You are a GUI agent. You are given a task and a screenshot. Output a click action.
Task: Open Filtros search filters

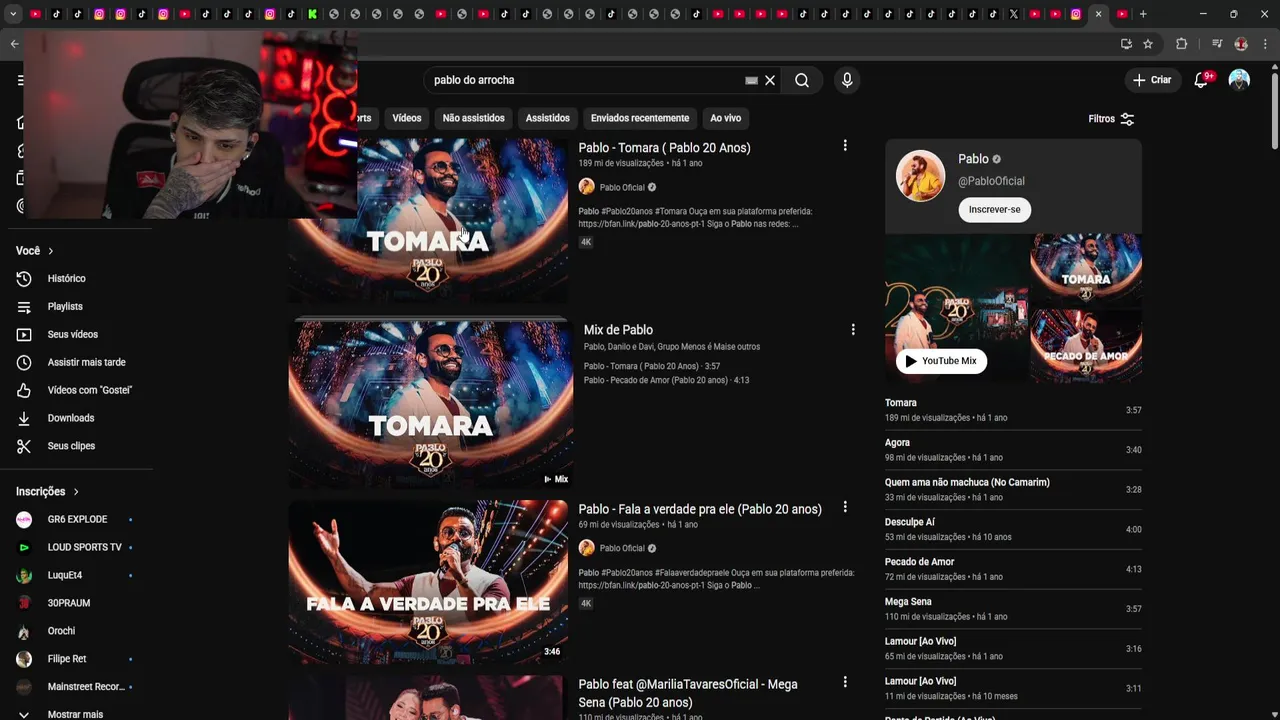tap(1111, 119)
